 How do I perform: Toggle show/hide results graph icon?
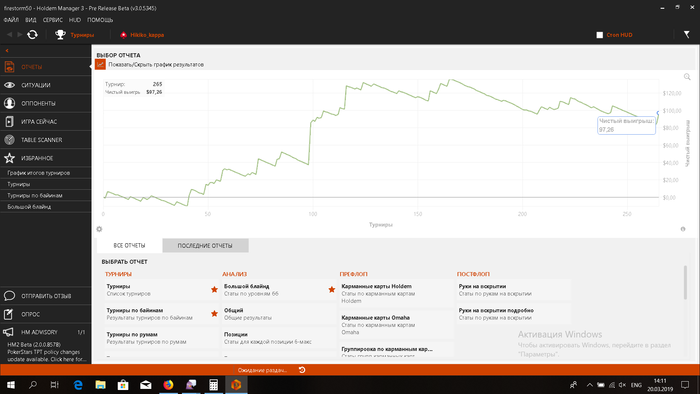(100, 65)
